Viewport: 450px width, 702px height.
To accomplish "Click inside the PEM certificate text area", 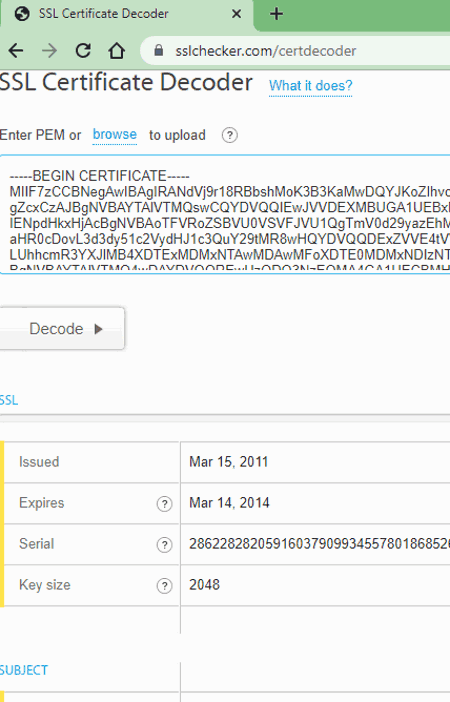I will tap(225, 214).
